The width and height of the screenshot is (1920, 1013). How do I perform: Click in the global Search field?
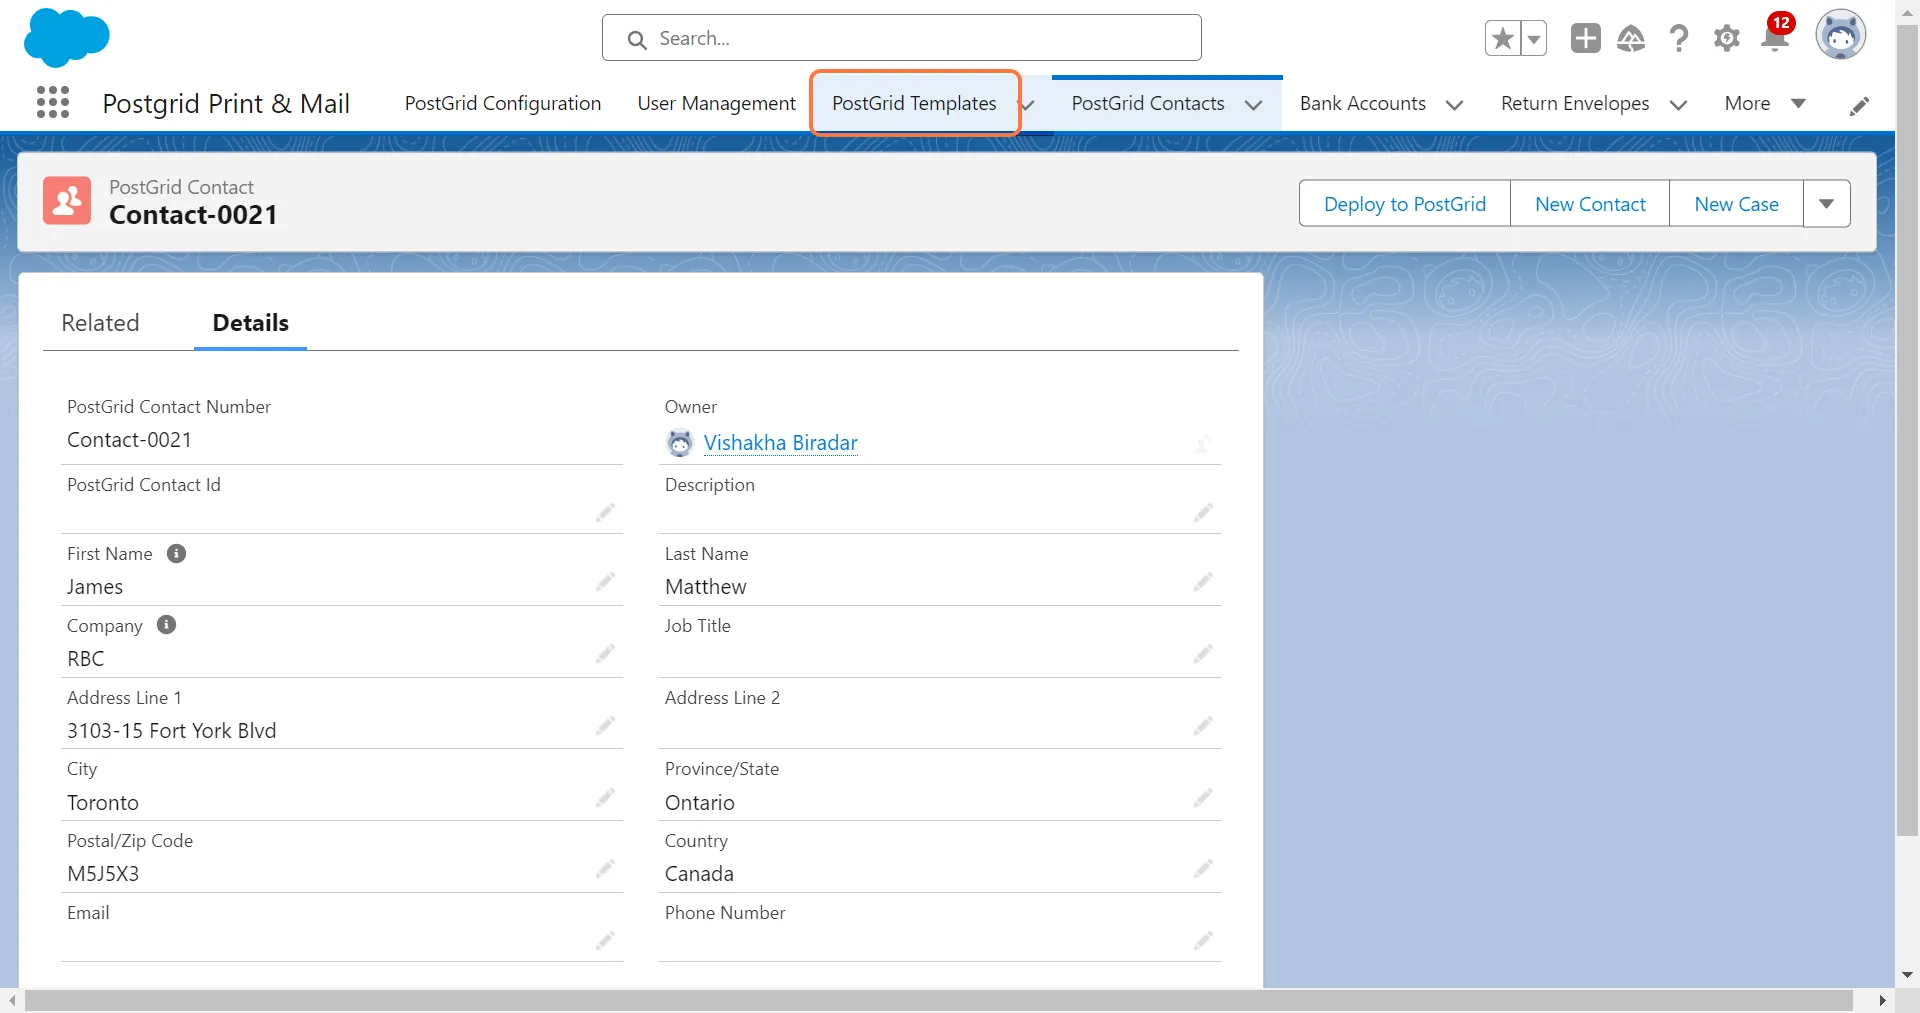tap(900, 39)
